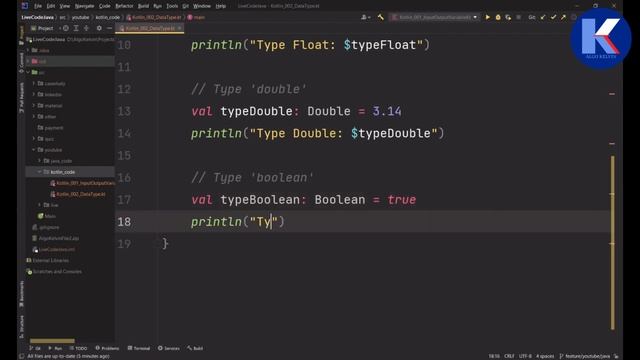Click the Run (green play) toolbar icon
Screen dimensions: 640x360
pos(487,17)
